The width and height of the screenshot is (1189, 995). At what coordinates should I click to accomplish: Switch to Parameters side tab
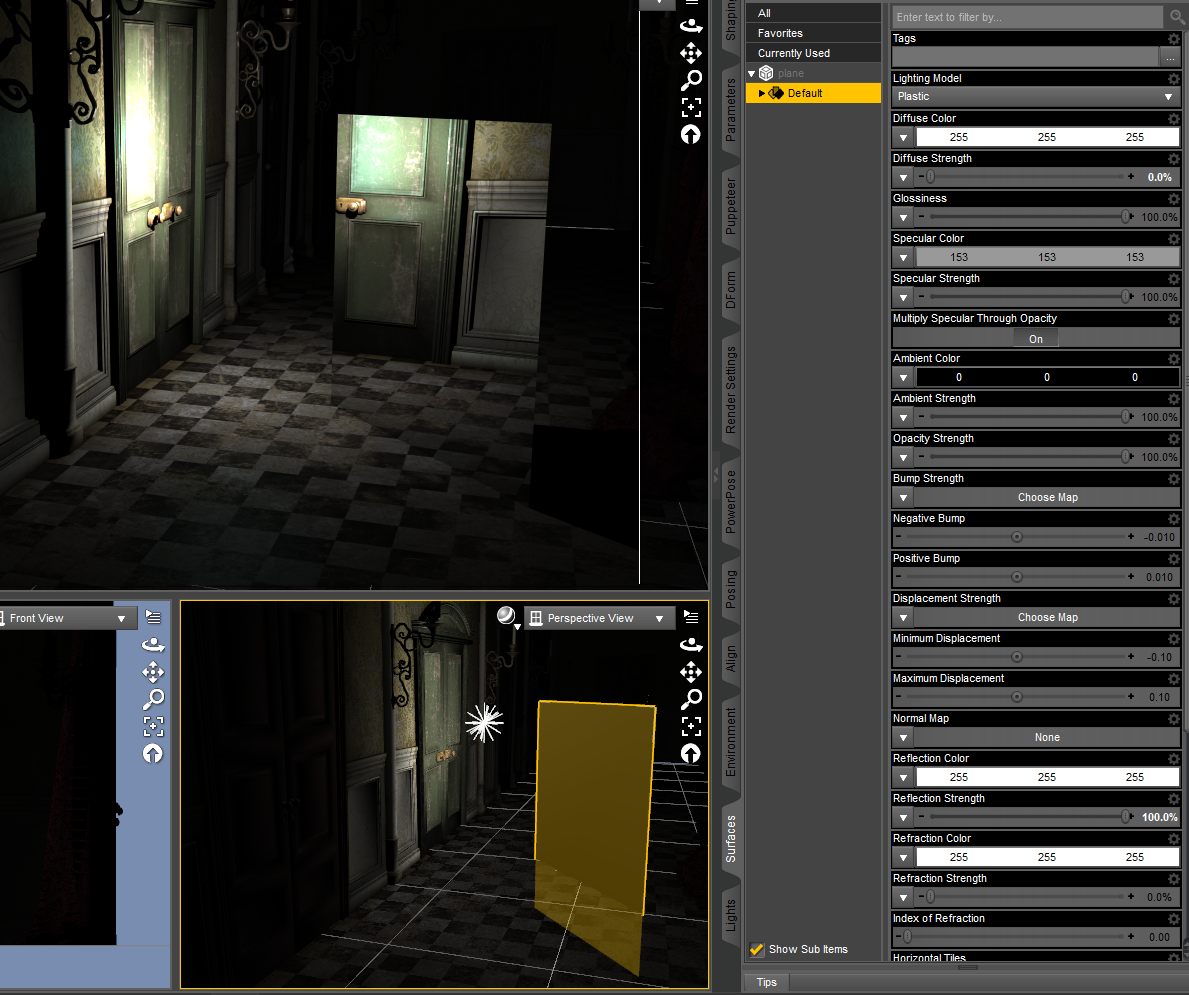(x=730, y=110)
